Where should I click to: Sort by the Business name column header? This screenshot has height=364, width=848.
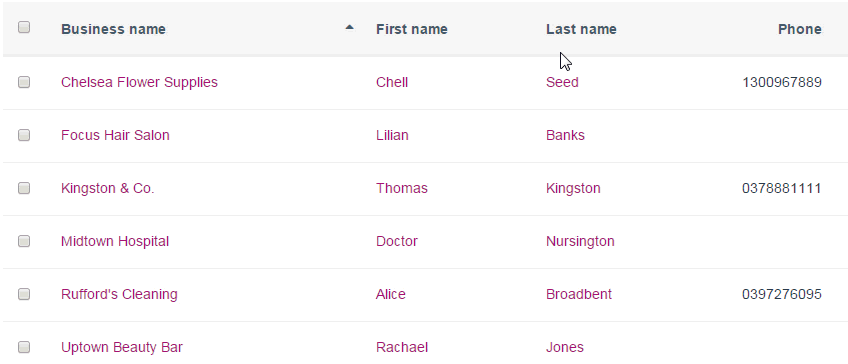click(x=113, y=29)
